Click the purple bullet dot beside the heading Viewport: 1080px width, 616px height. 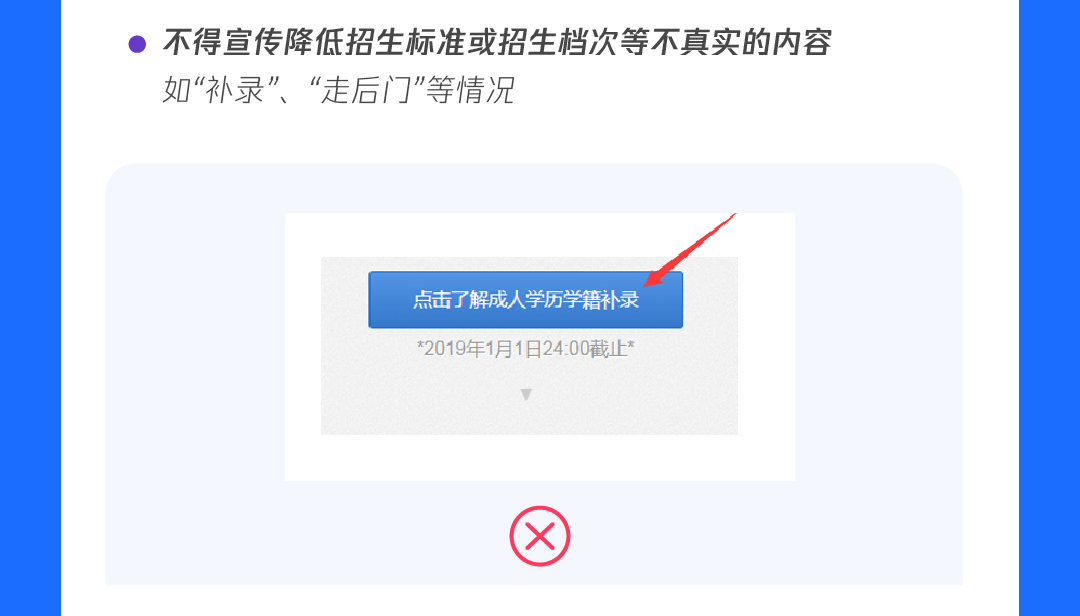tap(137, 44)
